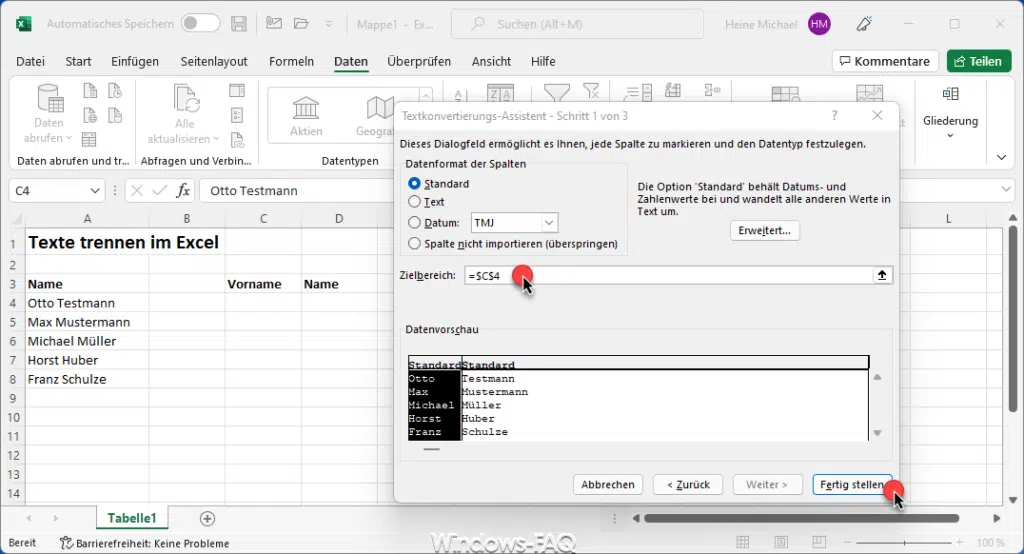Add new sheet with plus icon
This screenshot has height=554, width=1024.
click(x=207, y=519)
